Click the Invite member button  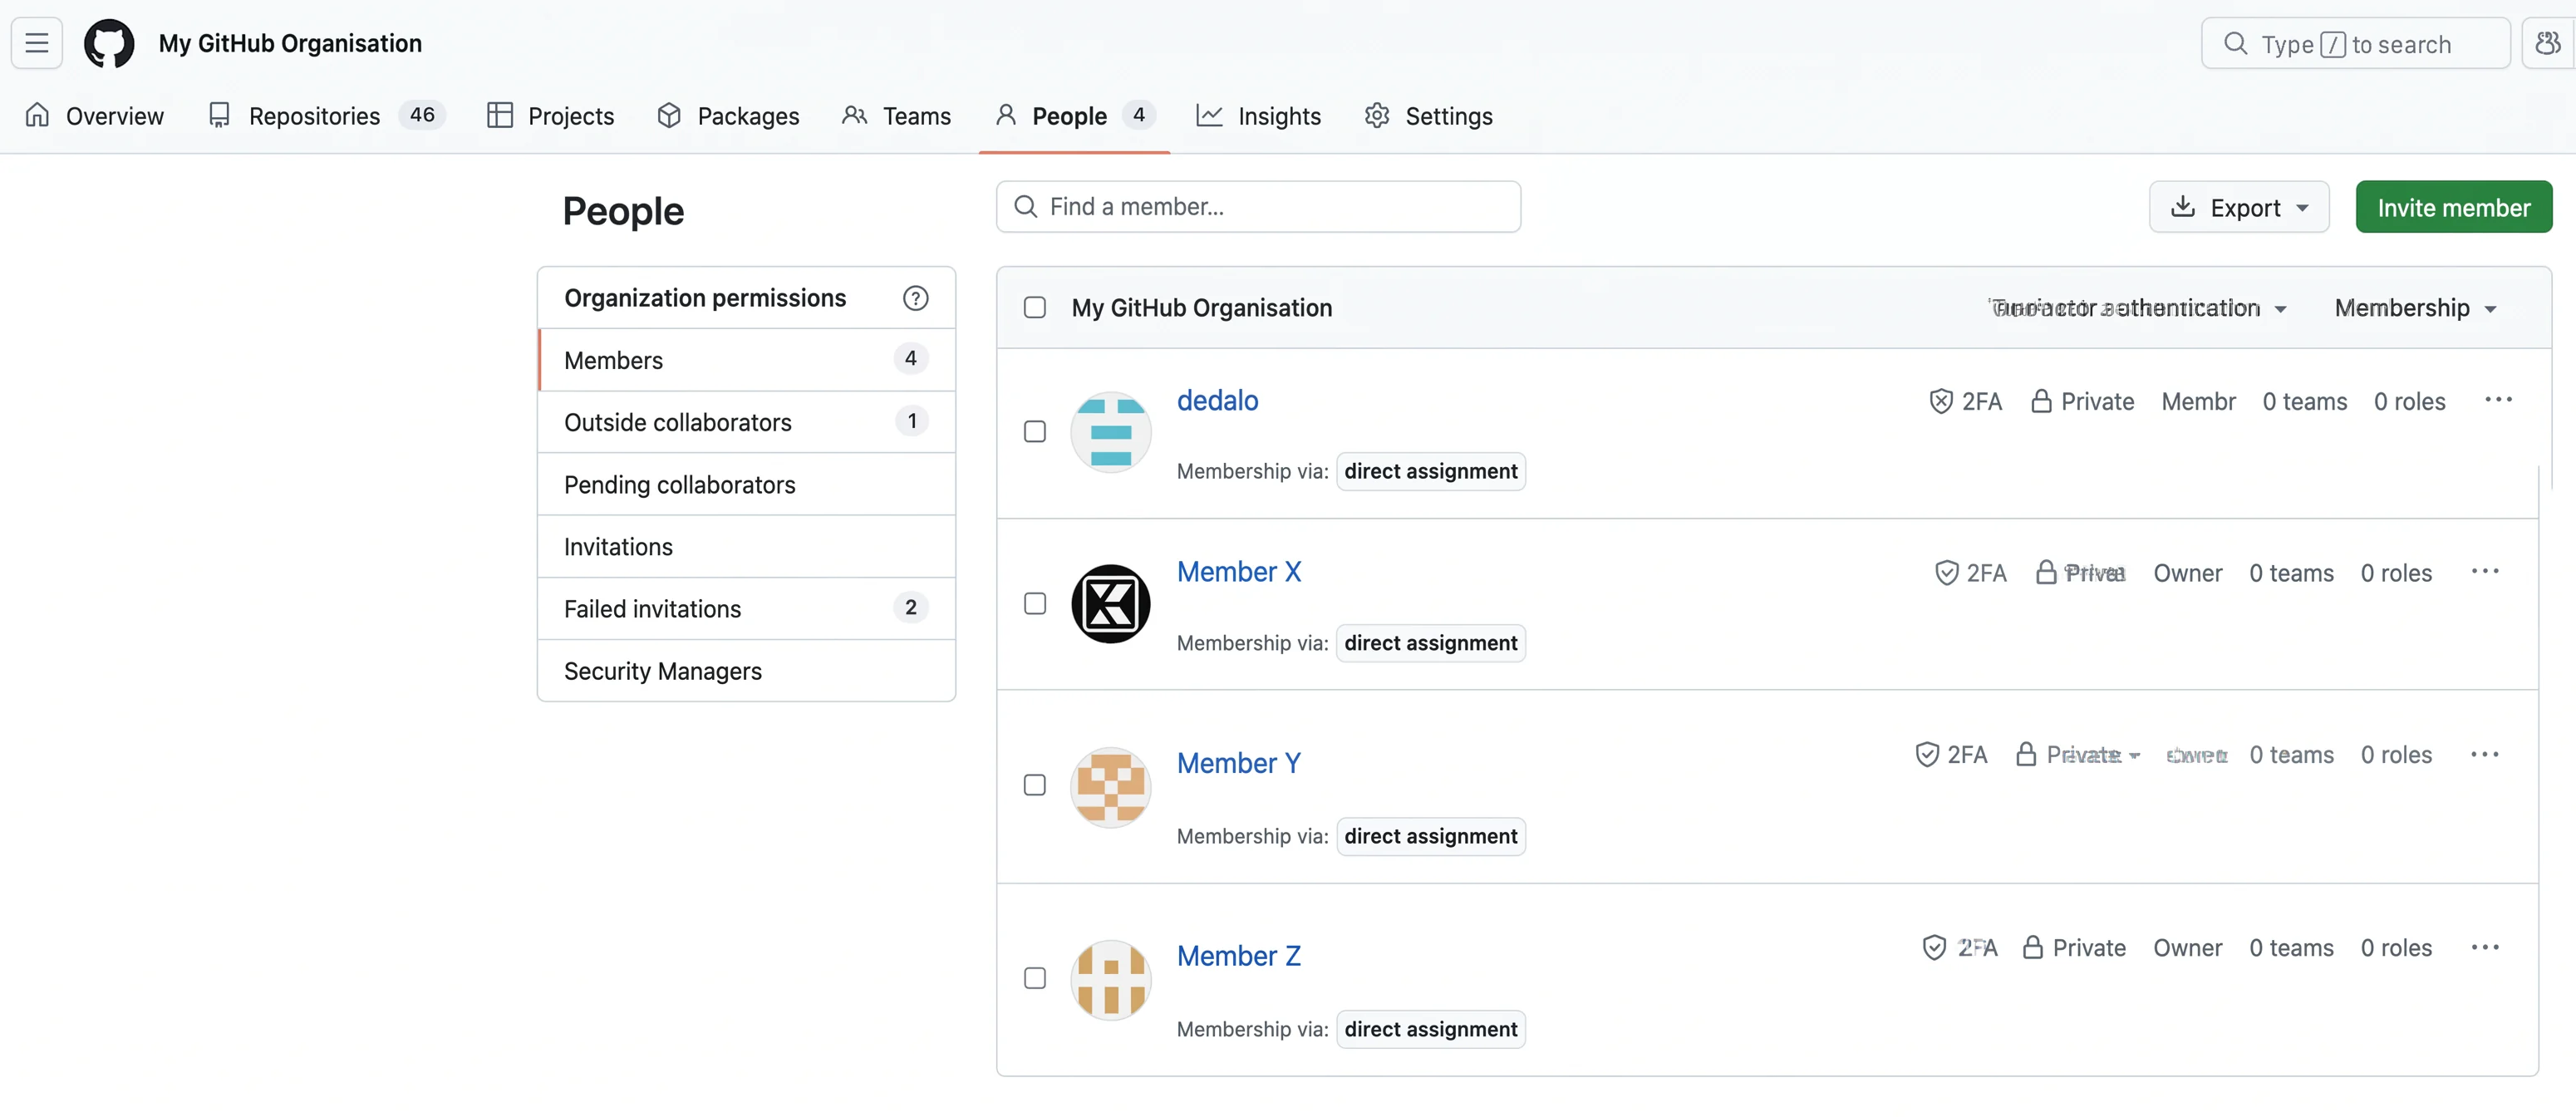2453,207
